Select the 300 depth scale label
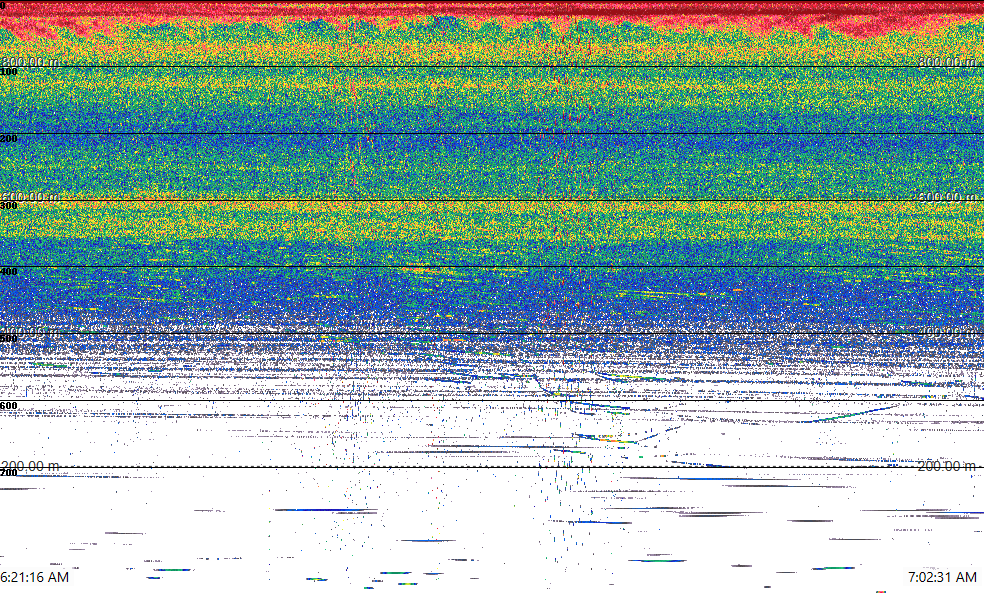This screenshot has width=984, height=594. point(9,206)
